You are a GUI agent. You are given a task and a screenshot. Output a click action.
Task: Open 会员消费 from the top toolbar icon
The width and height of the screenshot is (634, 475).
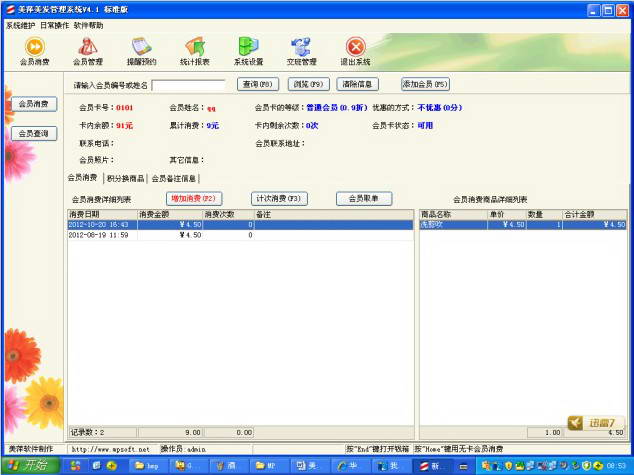pyautogui.click(x=35, y=51)
